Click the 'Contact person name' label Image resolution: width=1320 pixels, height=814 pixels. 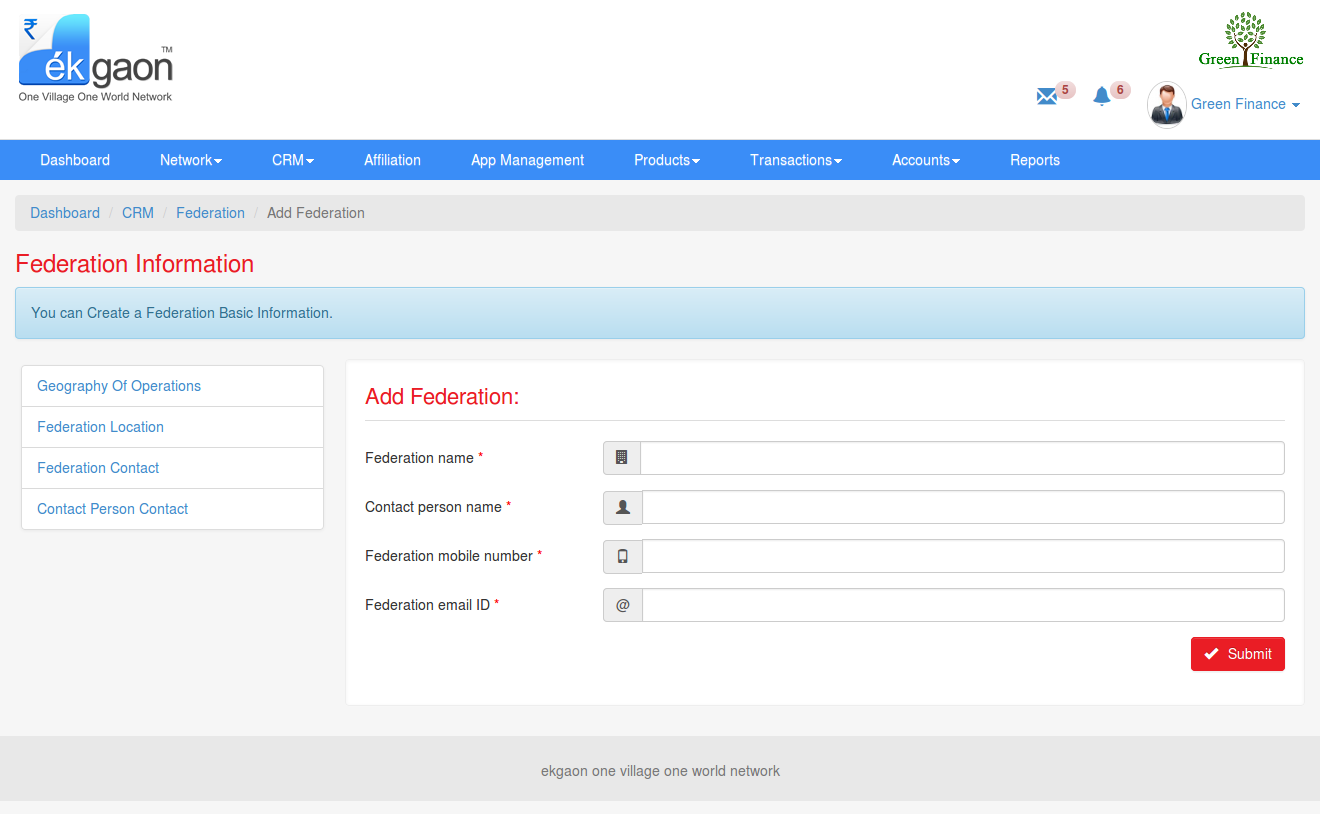(x=433, y=507)
